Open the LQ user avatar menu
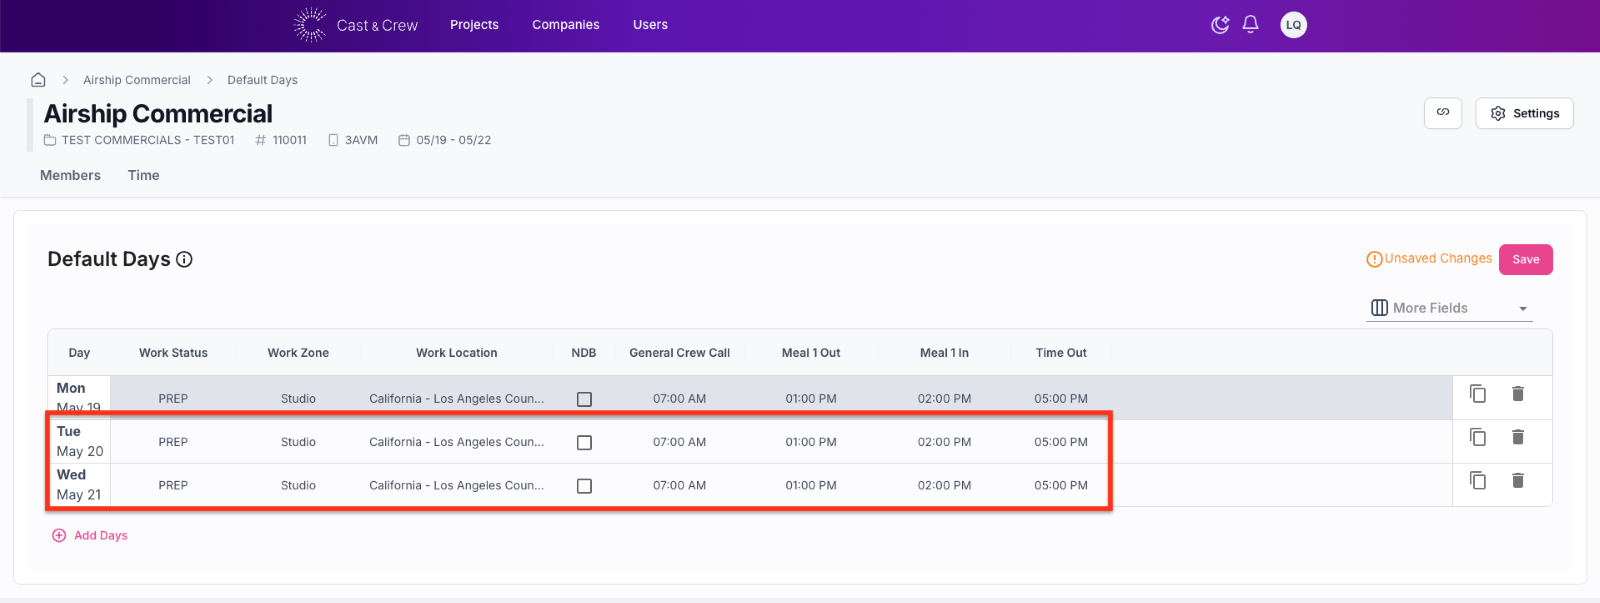This screenshot has width=1600, height=603. tap(1294, 25)
